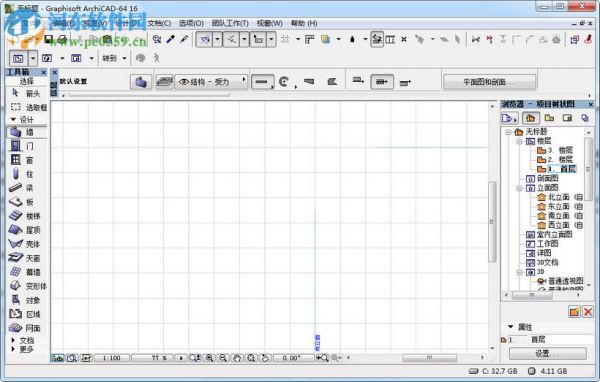
Task: Click the hand pan icon at bottom
Action: click(x=237, y=358)
